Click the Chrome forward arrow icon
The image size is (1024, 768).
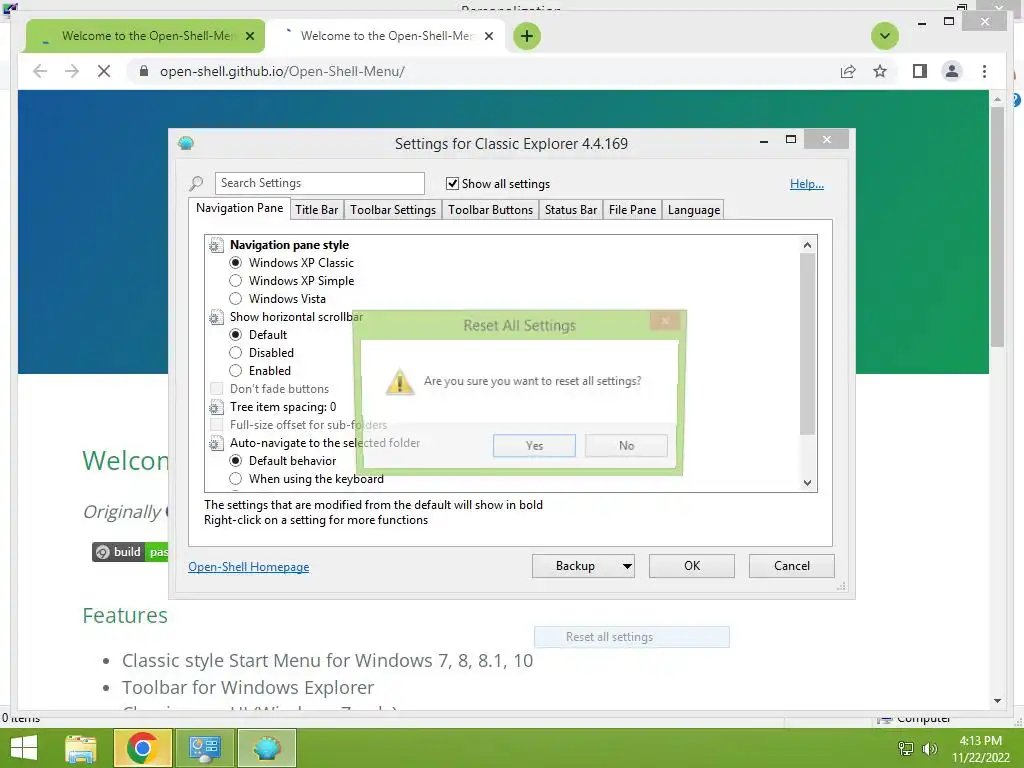click(x=72, y=71)
